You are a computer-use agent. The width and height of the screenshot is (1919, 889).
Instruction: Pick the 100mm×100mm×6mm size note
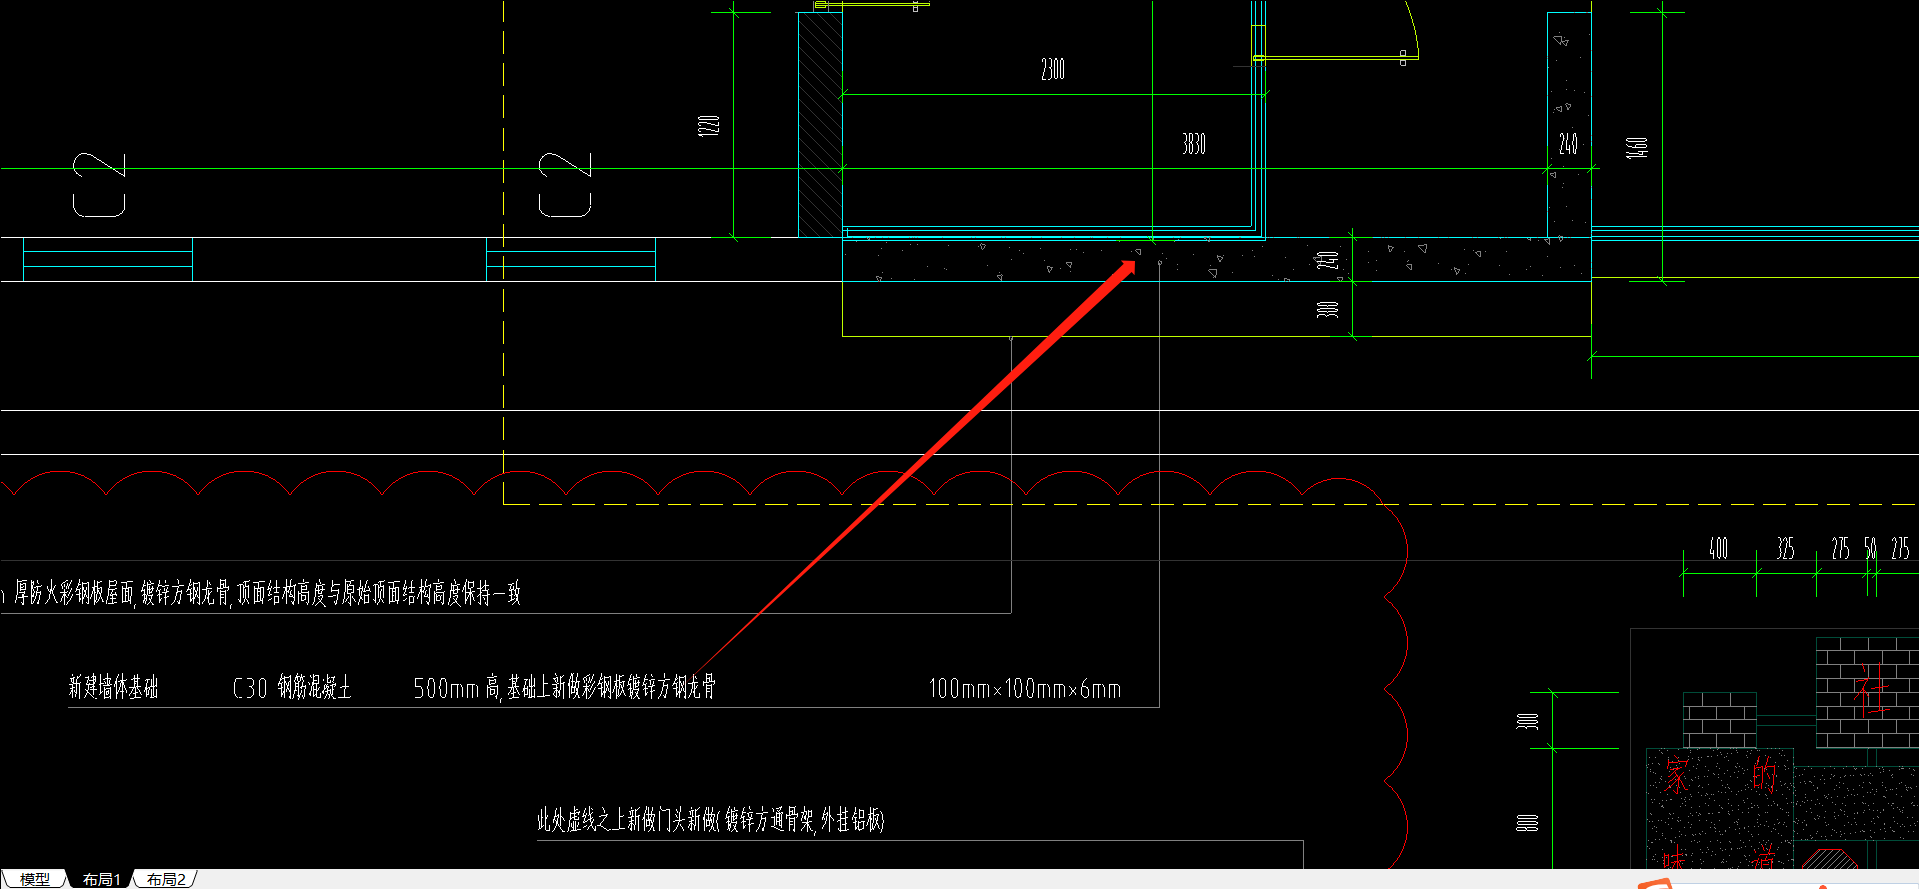[1025, 688]
